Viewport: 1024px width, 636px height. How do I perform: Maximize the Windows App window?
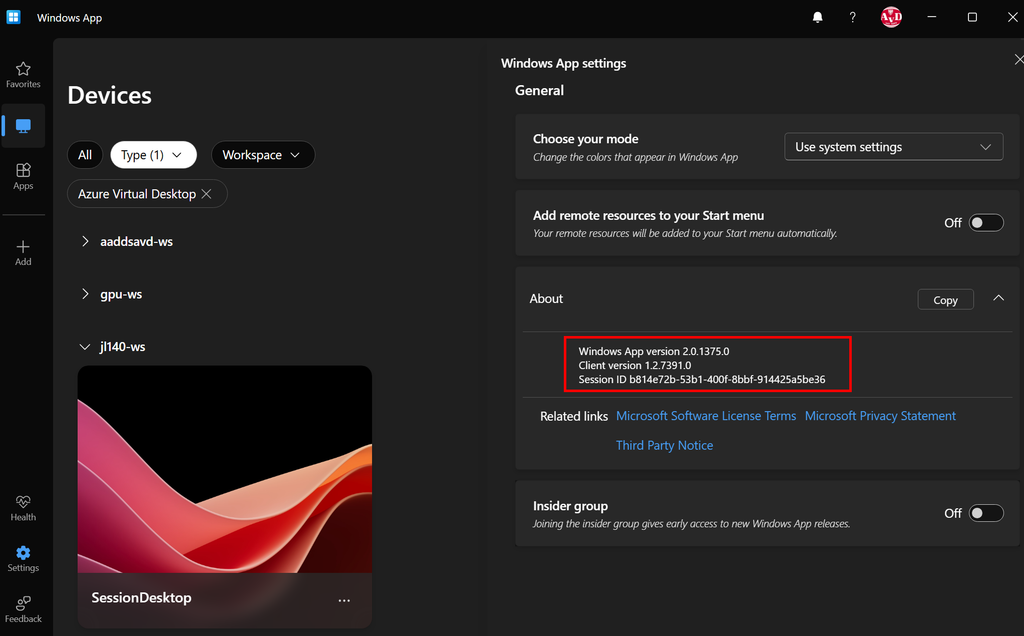point(972,17)
